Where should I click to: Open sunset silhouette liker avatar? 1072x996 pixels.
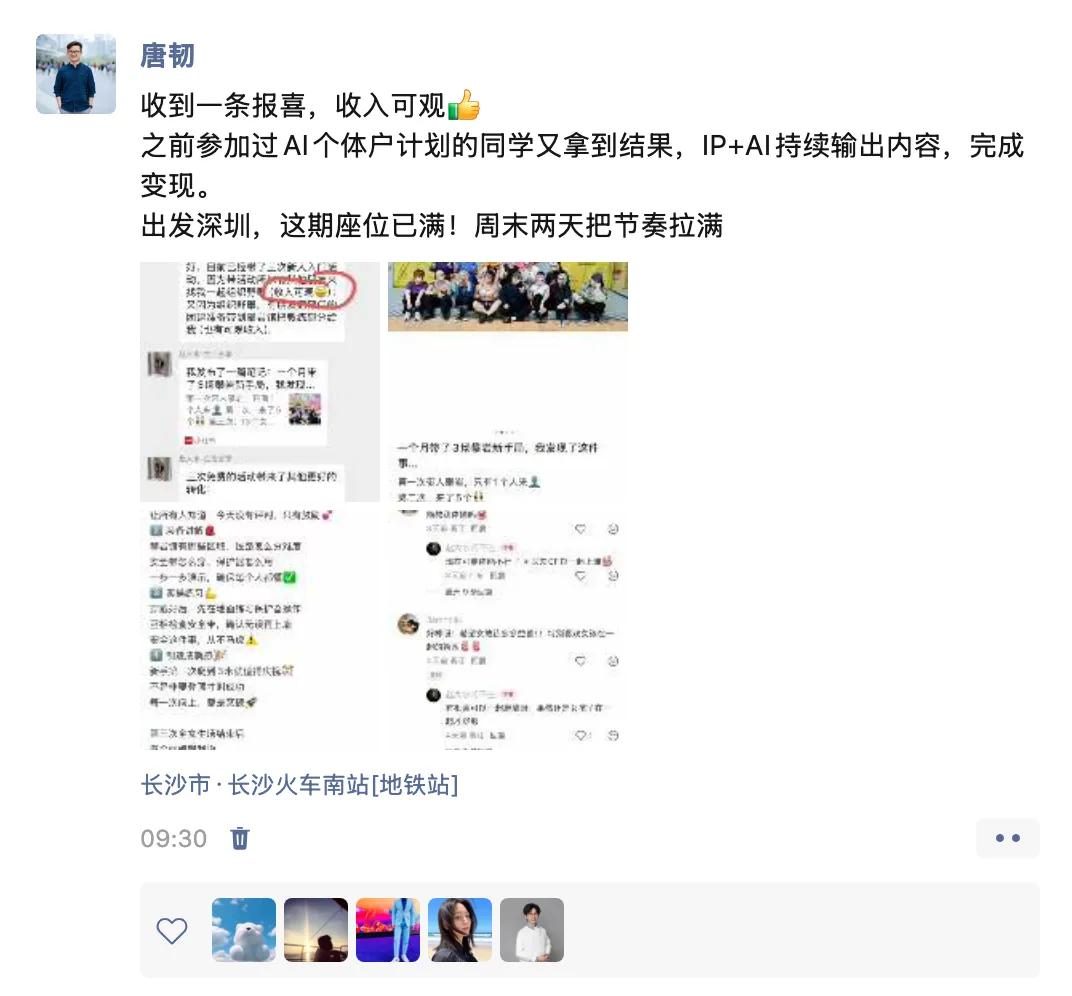[x=316, y=930]
